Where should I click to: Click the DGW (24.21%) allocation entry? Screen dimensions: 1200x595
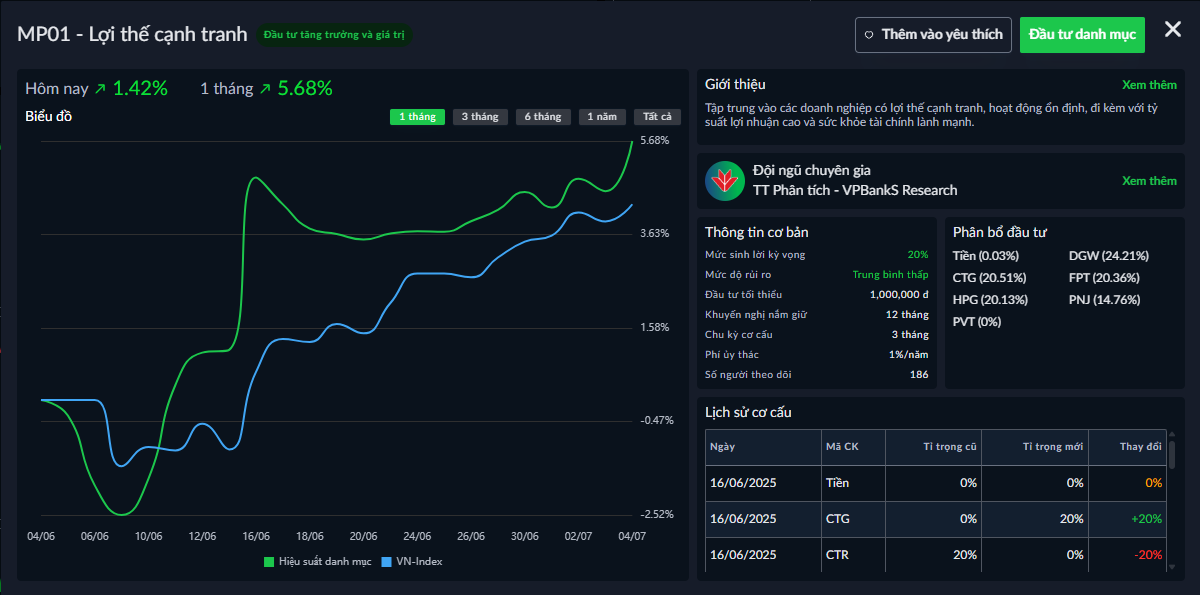(x=1109, y=256)
